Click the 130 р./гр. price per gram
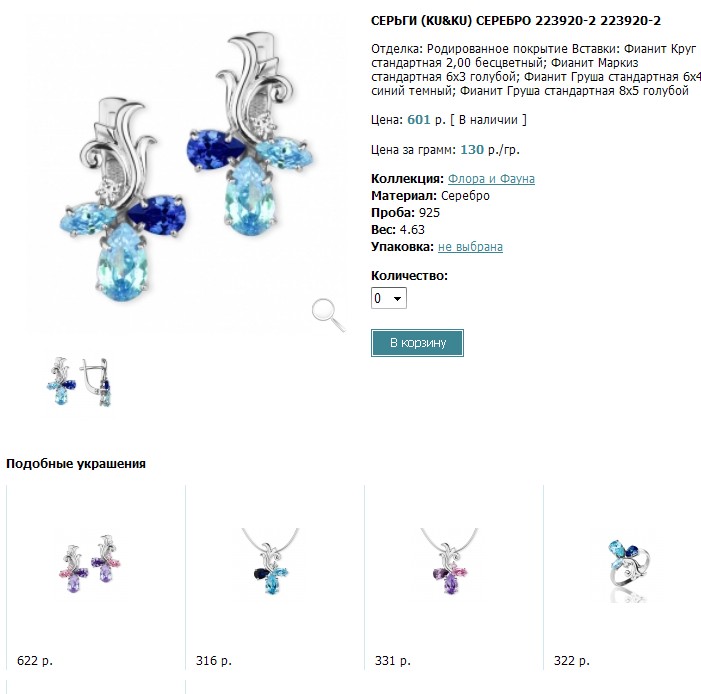Image resolution: width=701 pixels, height=694 pixels. click(x=490, y=150)
